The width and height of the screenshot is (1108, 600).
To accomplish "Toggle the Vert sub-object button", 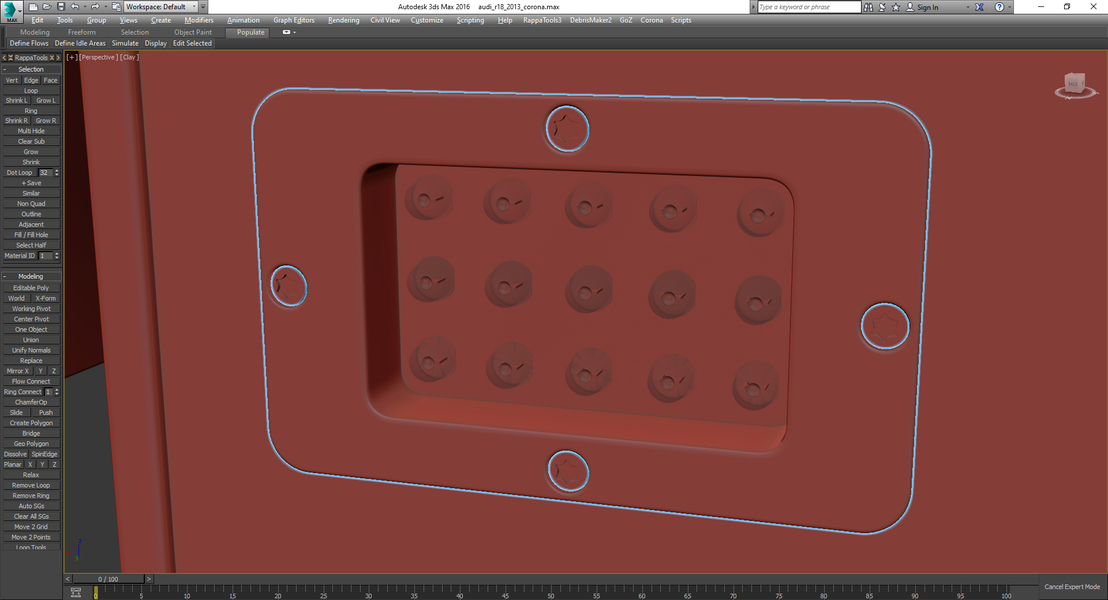I will click(x=12, y=81).
